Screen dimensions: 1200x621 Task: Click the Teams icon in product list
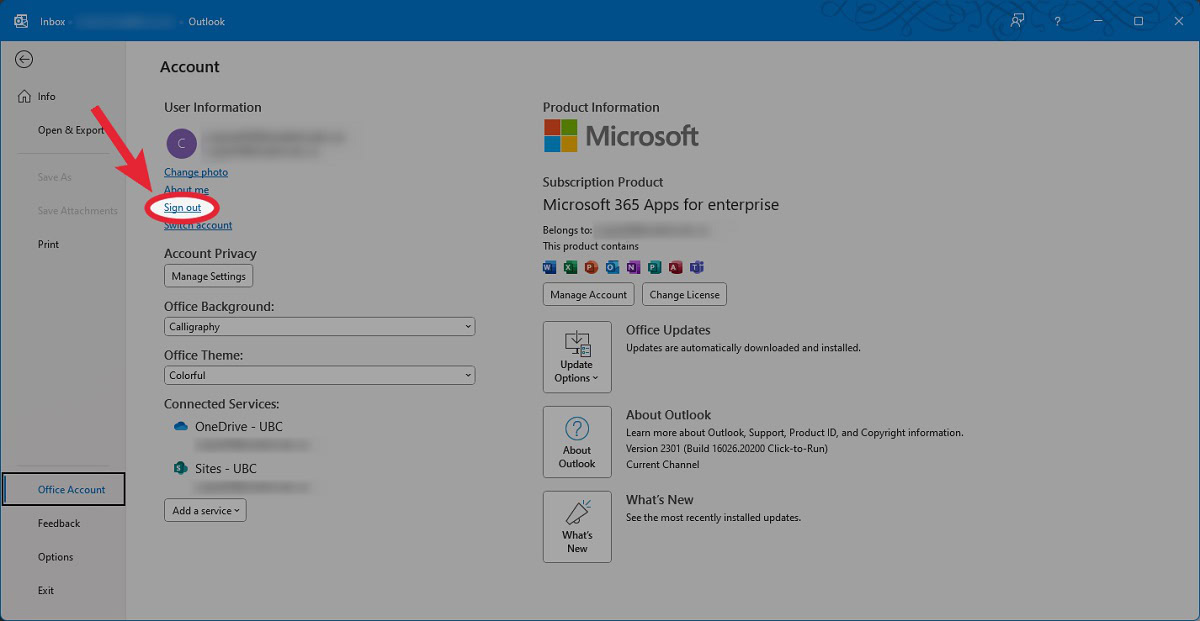point(696,267)
